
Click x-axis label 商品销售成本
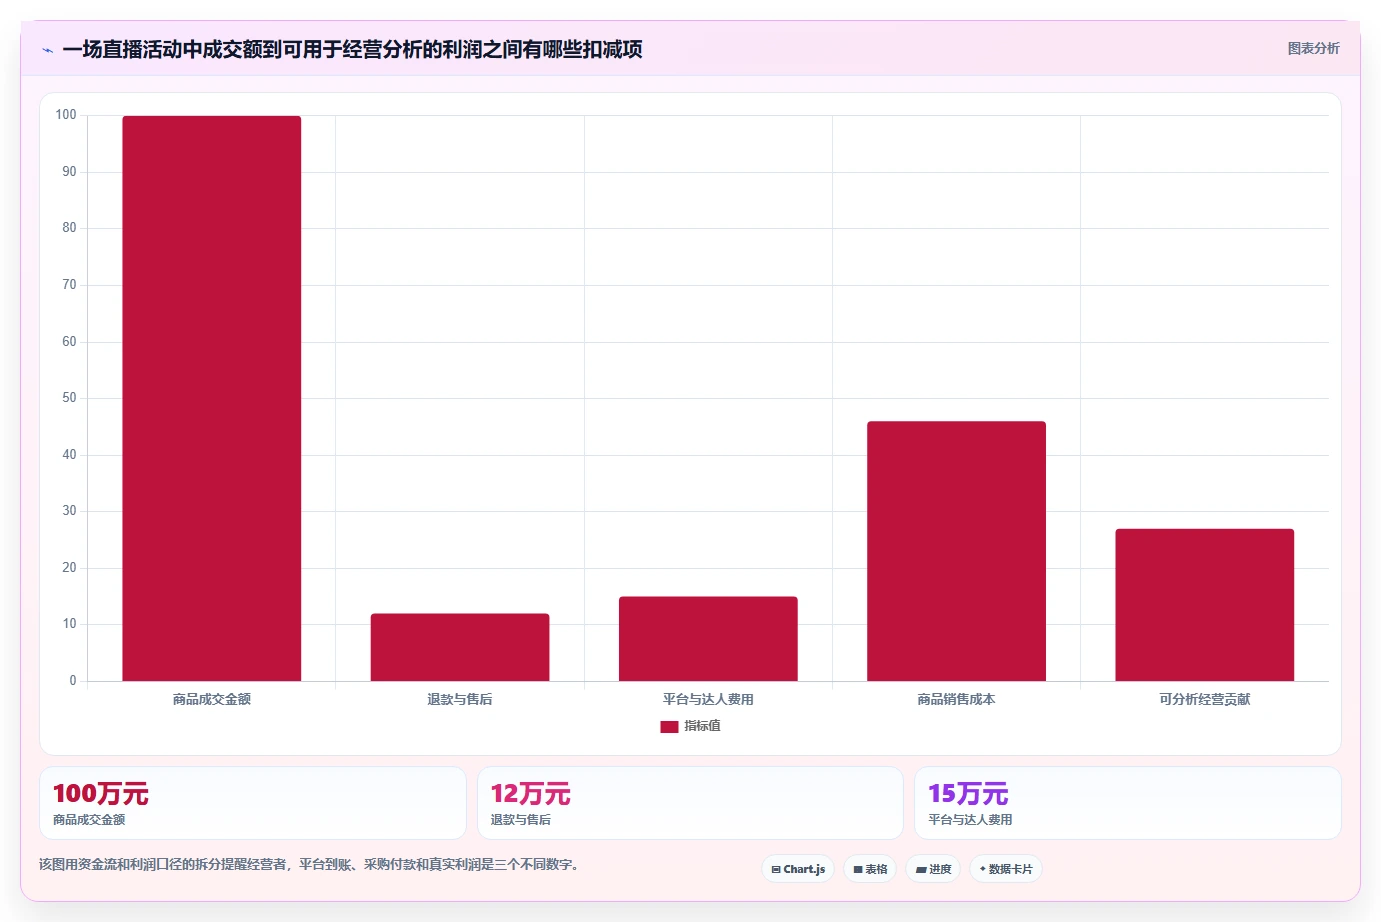point(956,699)
